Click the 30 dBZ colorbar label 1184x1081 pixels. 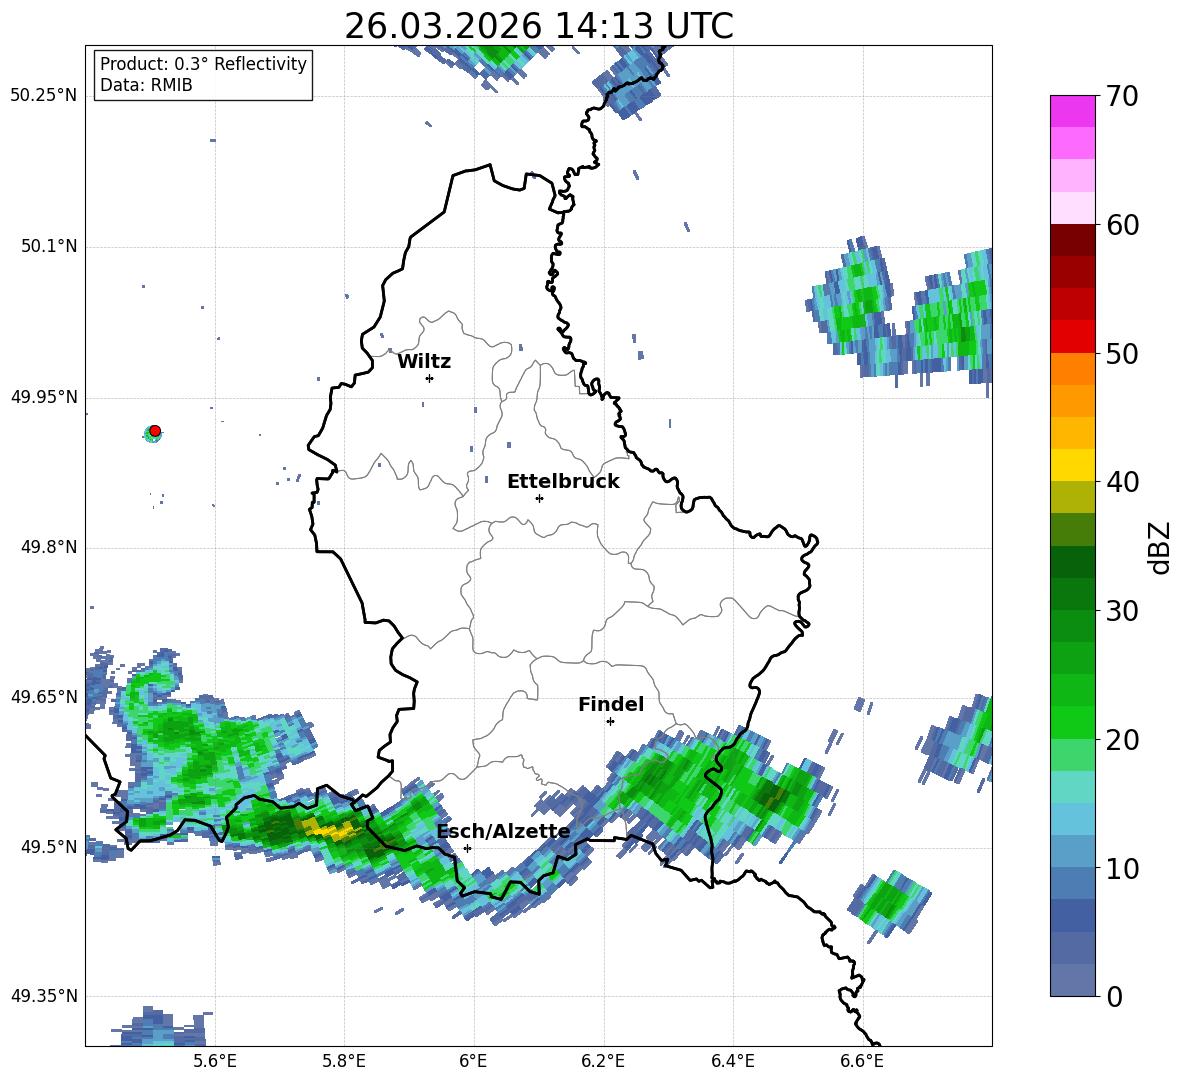coord(1122,611)
